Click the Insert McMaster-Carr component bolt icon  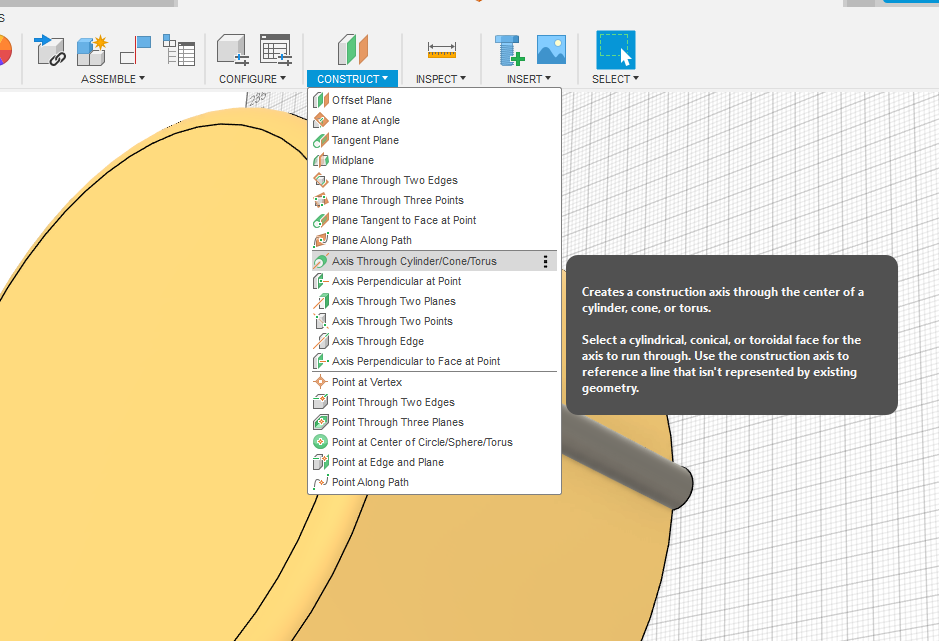[509, 49]
